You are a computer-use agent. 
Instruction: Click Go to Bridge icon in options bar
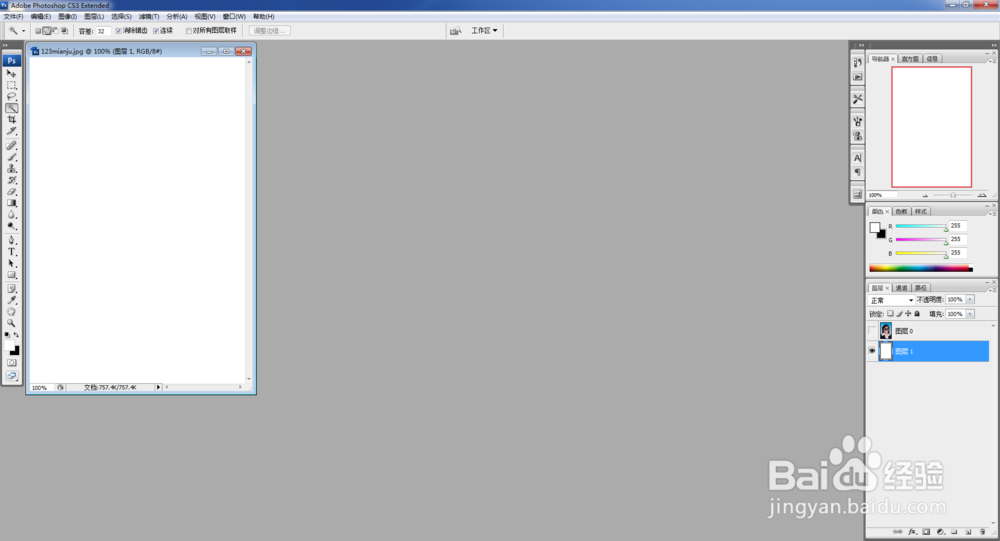pyautogui.click(x=455, y=31)
